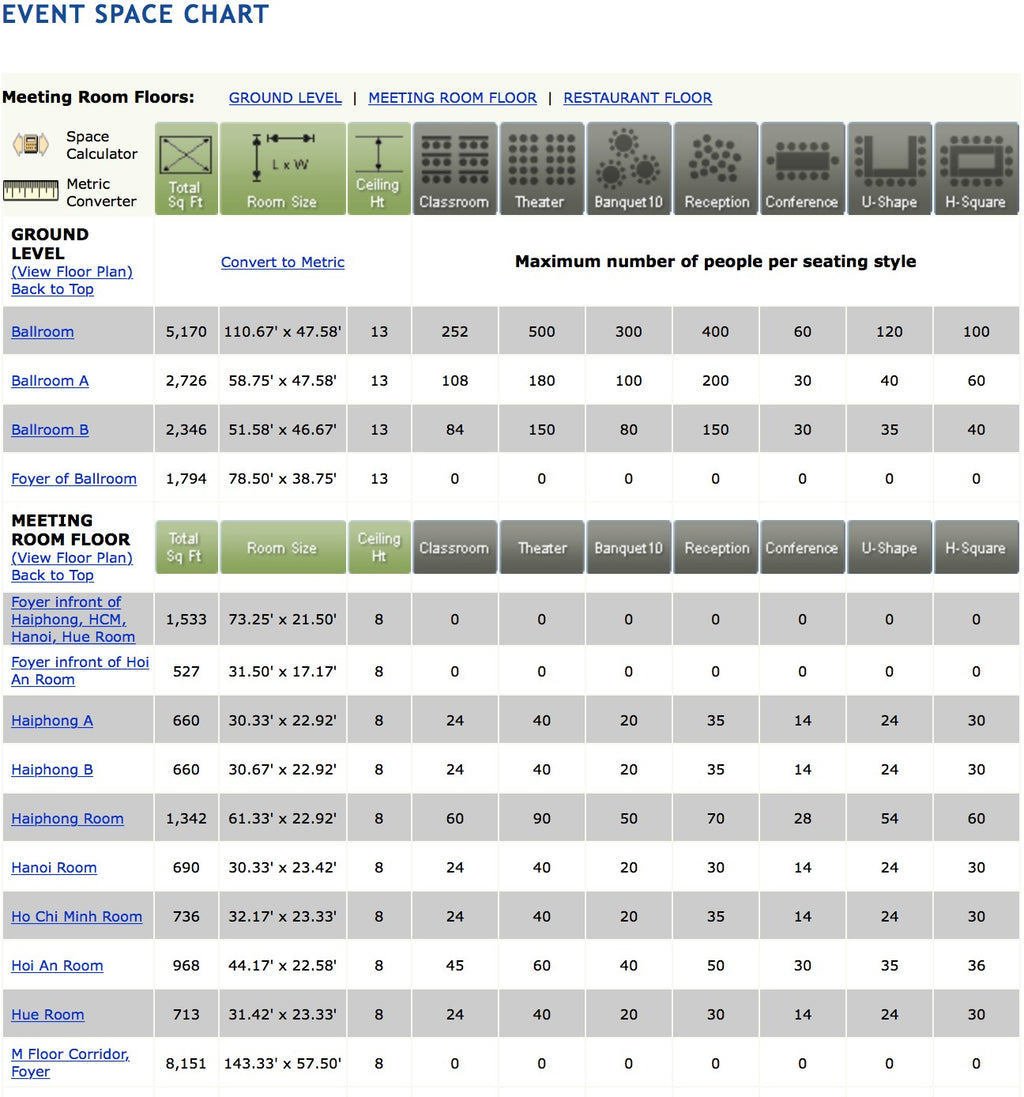Select the Theater seating style icon
Image resolution: width=1024 pixels, height=1097 pixels.
[541, 167]
